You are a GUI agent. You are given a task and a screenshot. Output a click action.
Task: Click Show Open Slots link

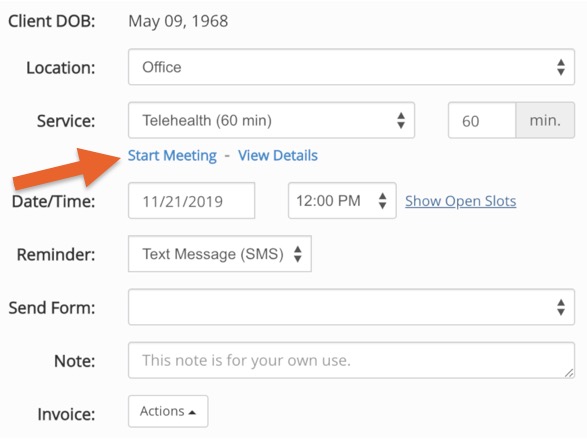coord(460,201)
